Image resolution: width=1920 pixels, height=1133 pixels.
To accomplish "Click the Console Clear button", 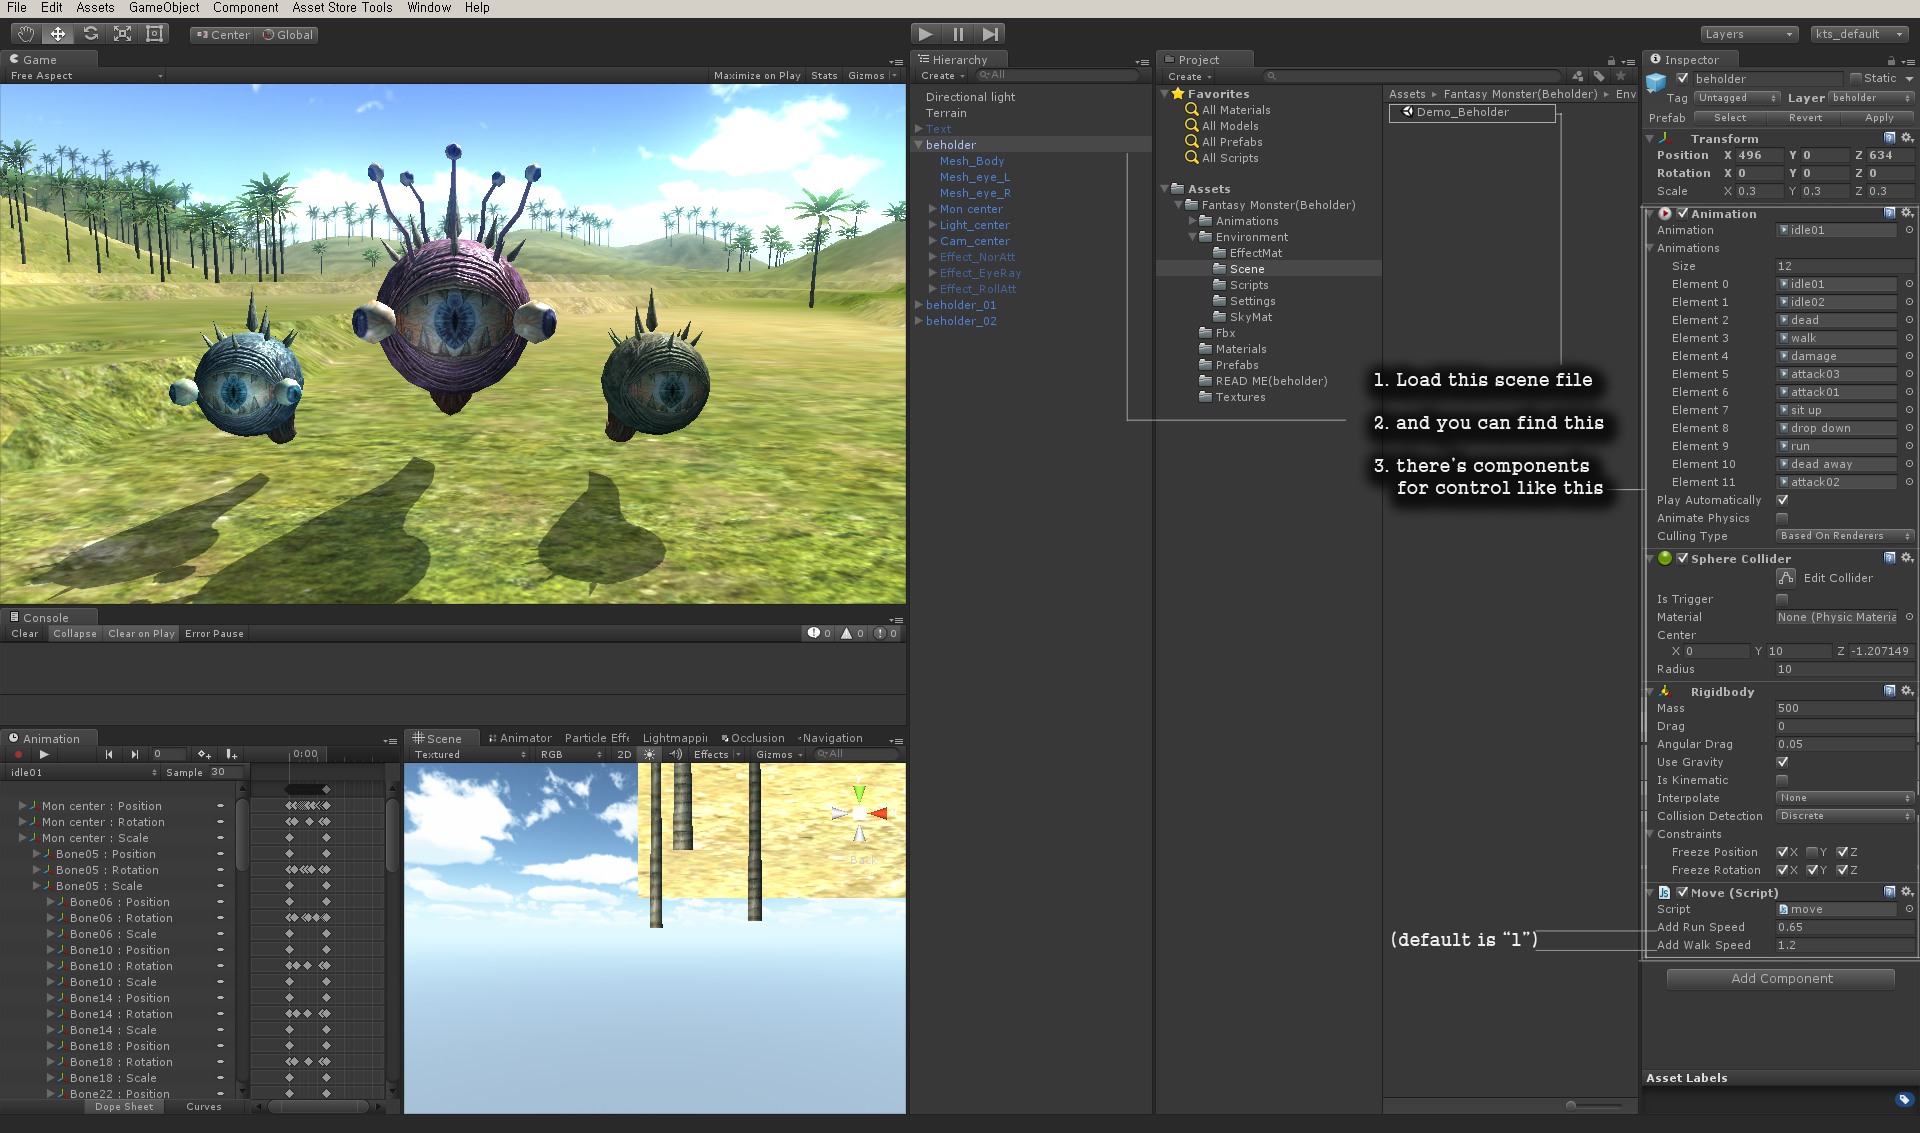I will (25, 634).
